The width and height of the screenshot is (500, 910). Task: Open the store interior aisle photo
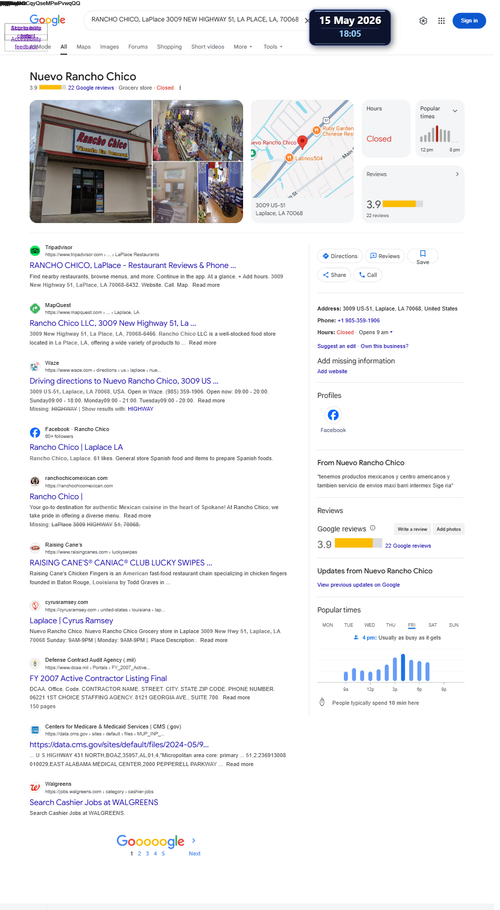click(x=198, y=131)
